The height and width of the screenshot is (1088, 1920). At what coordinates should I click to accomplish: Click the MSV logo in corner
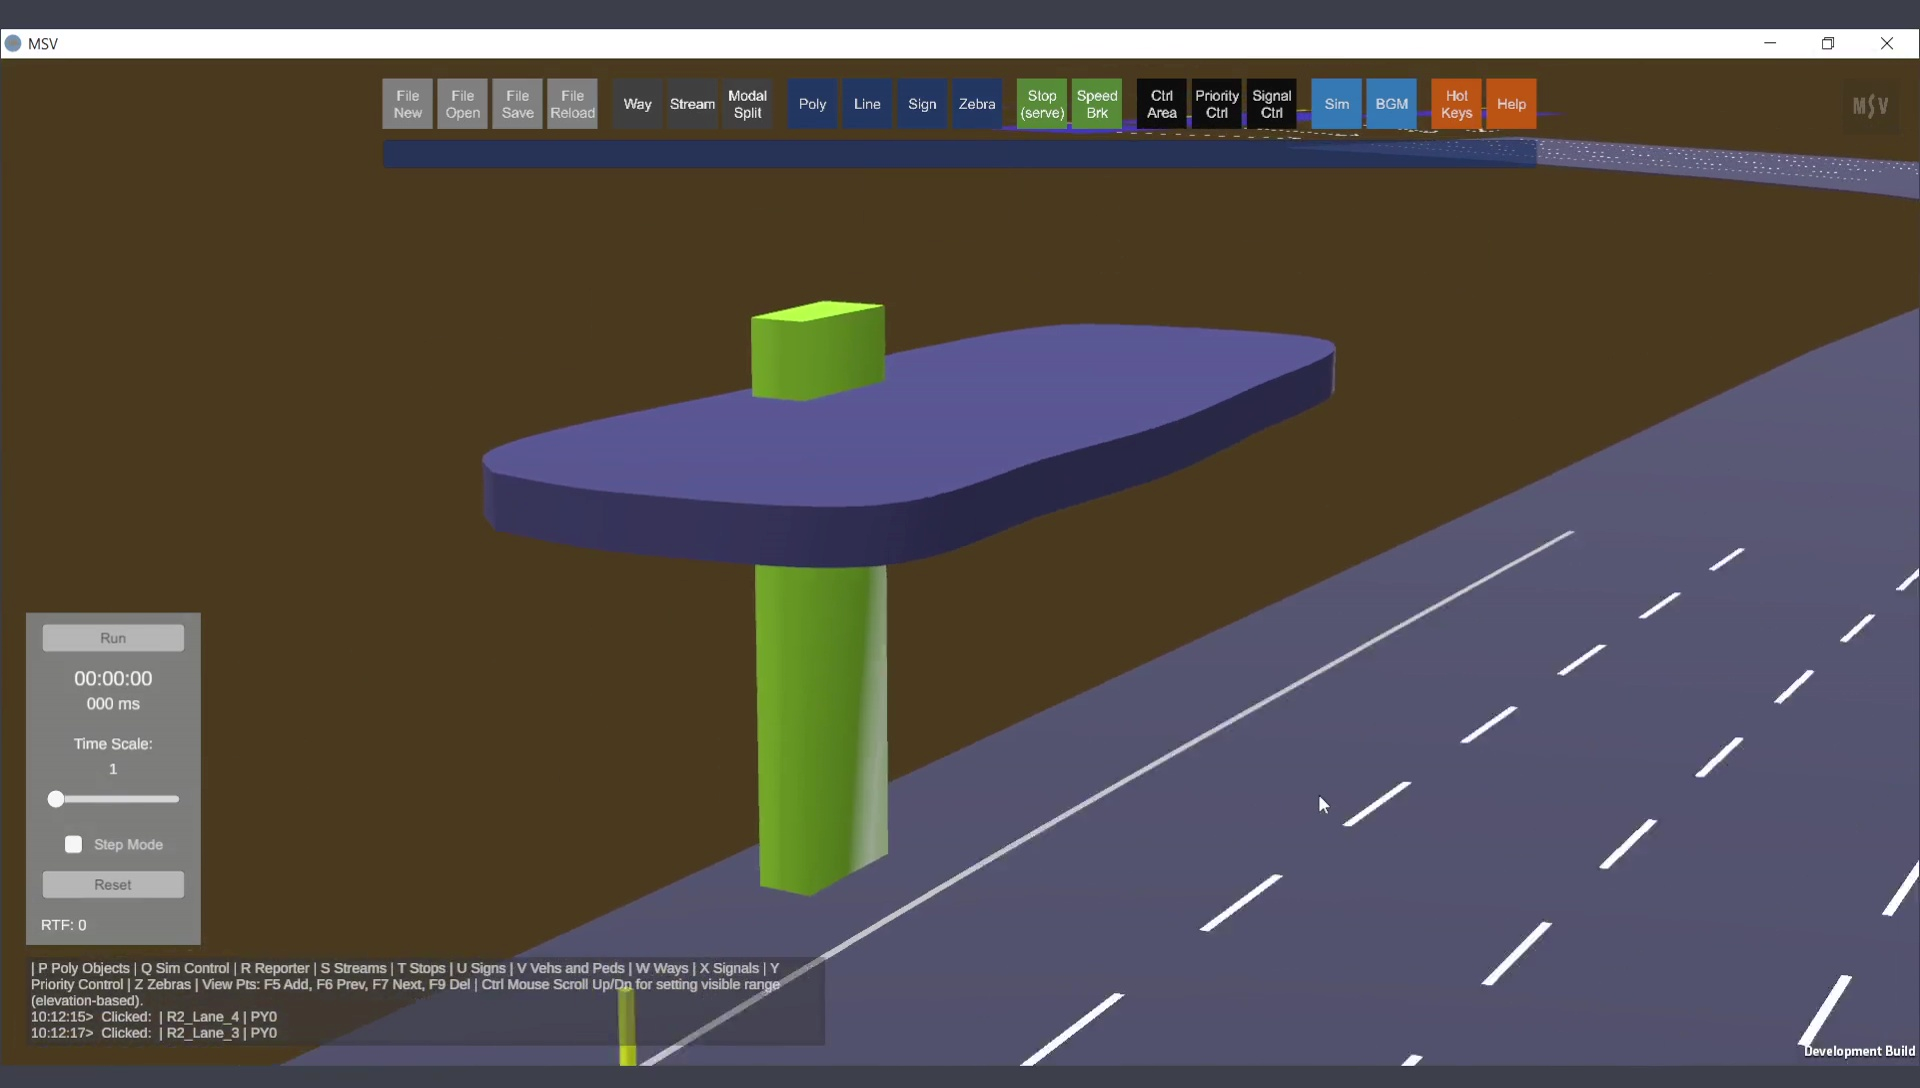pos(1870,105)
